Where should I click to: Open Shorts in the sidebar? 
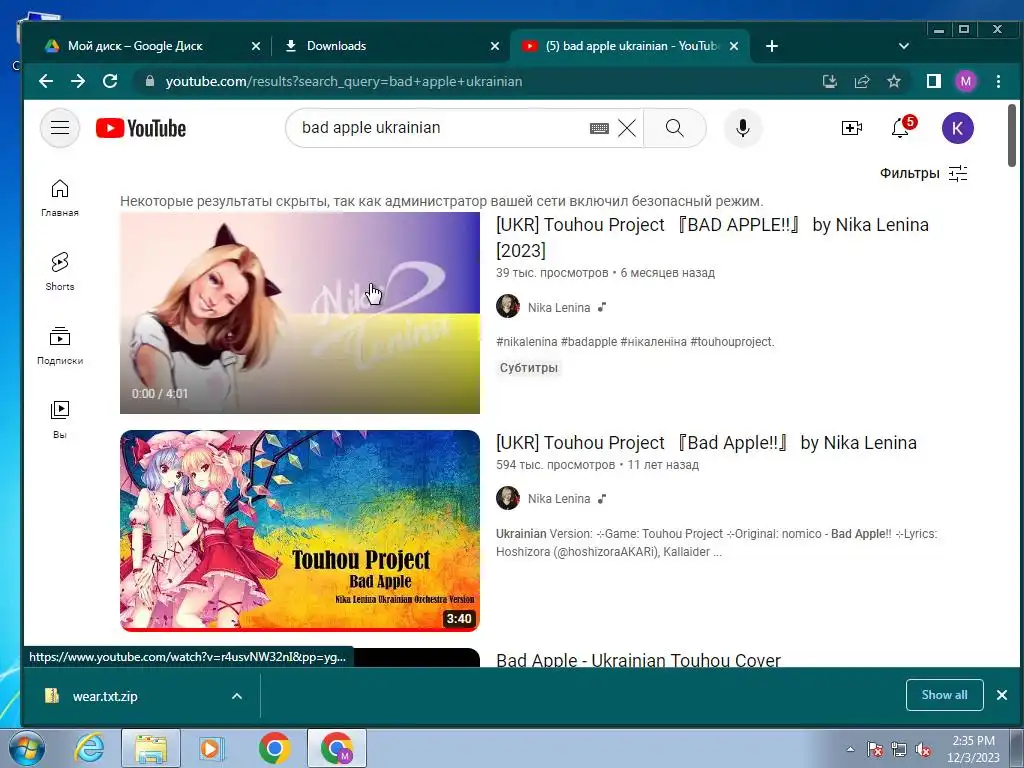(x=60, y=272)
